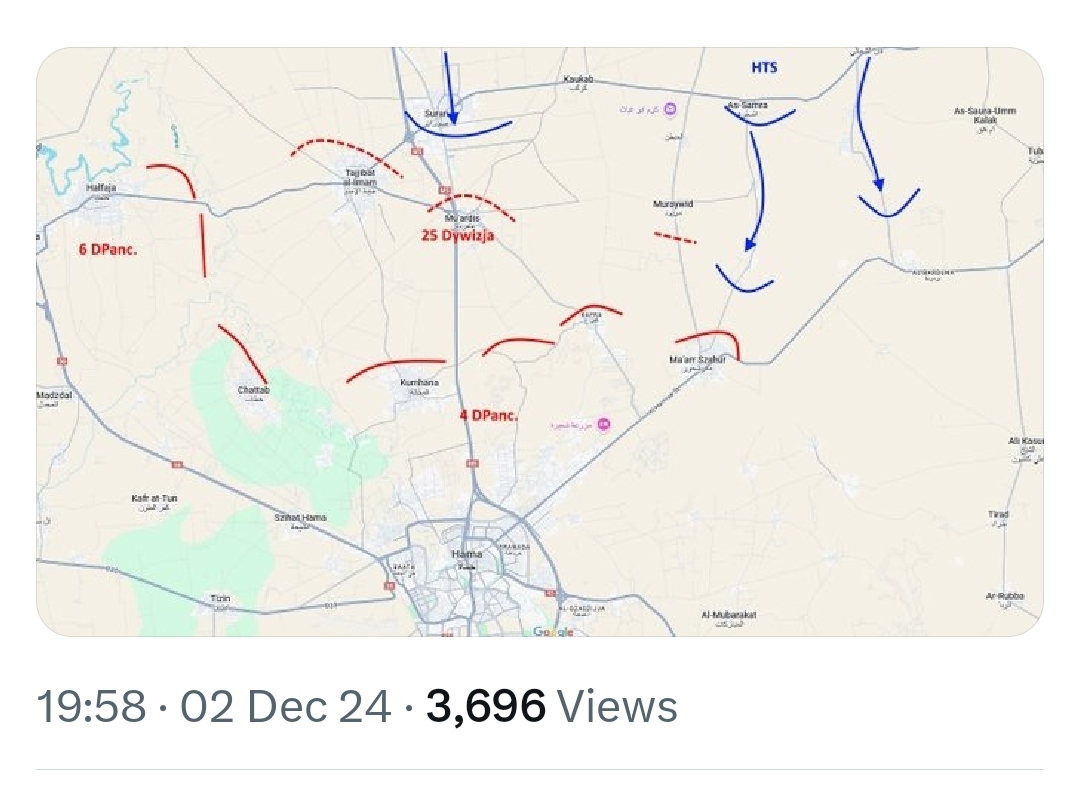Click the Kumhana town label

(419, 383)
